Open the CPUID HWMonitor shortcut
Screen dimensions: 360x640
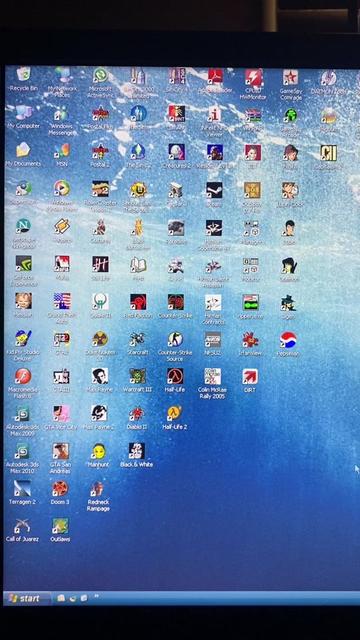(x=253, y=77)
